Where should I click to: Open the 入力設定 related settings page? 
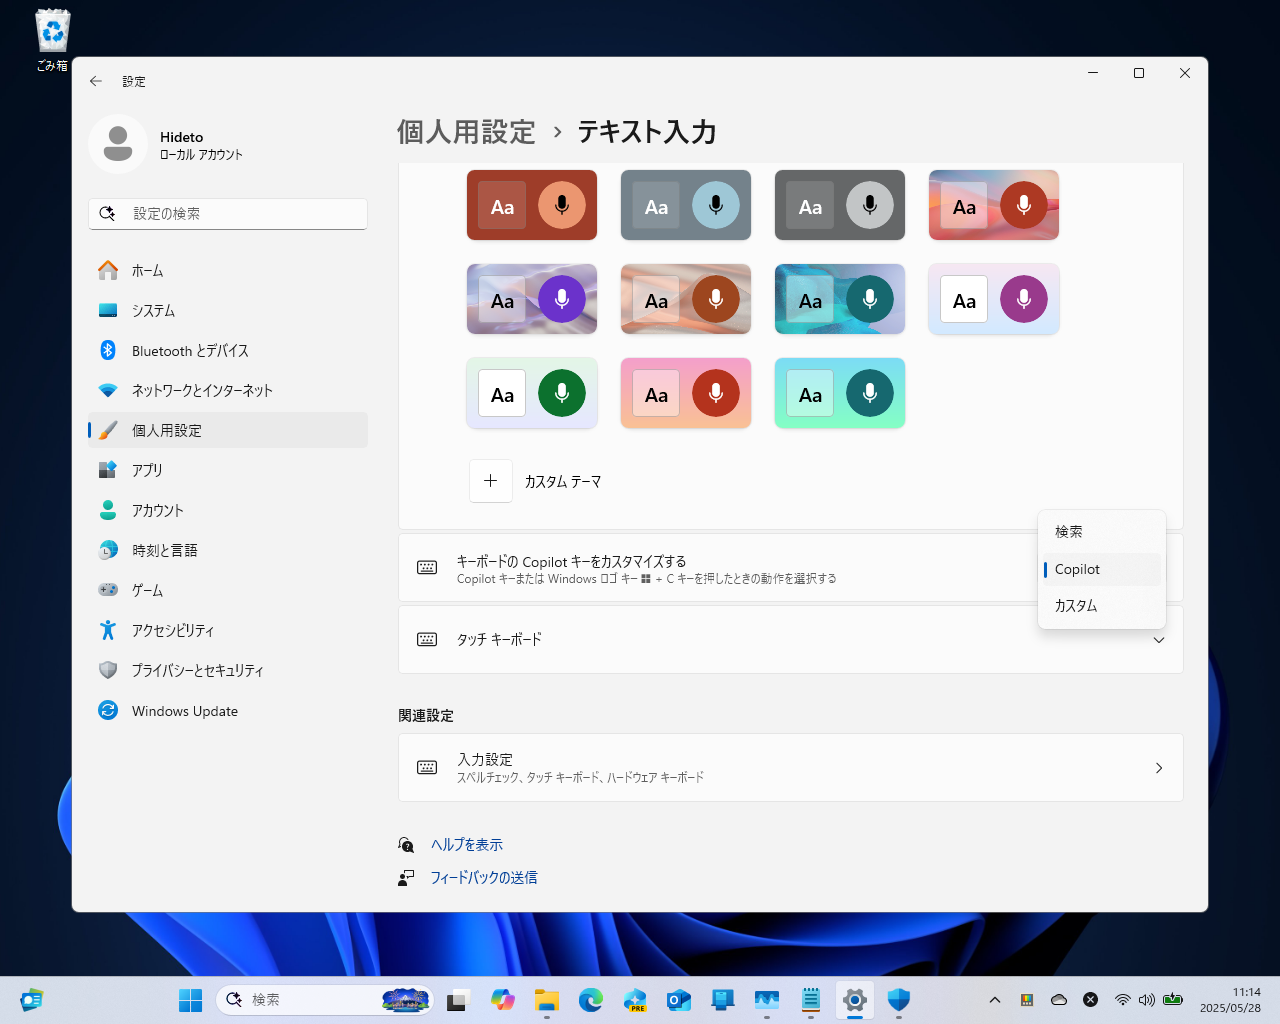[x=790, y=767]
